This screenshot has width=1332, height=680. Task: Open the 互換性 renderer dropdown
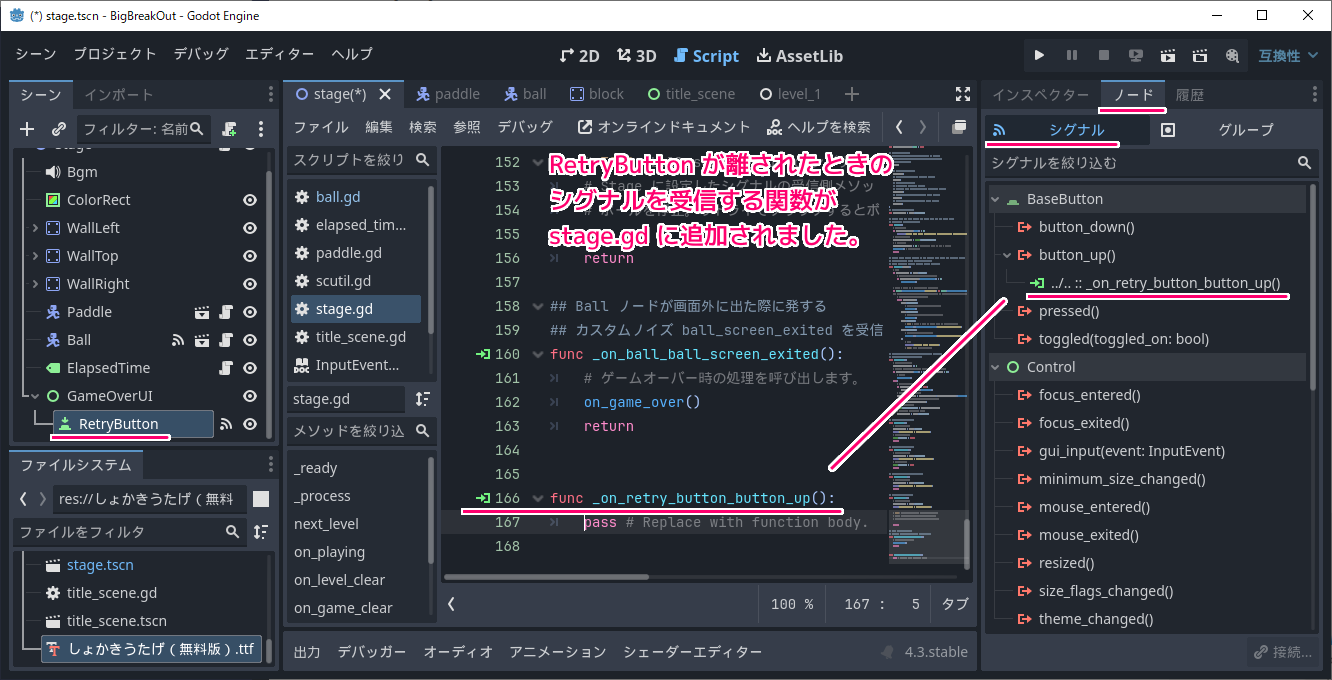point(1288,55)
